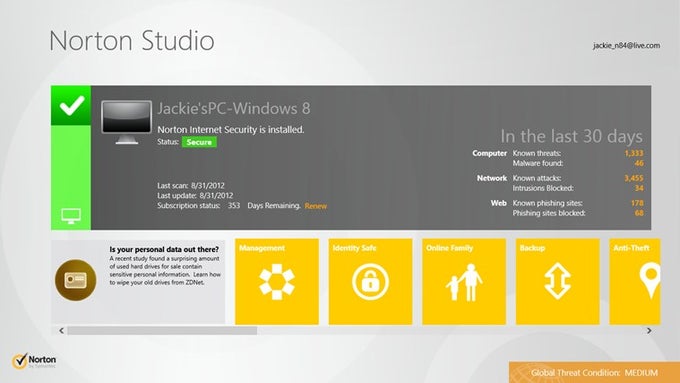This screenshot has width=680, height=383.
Task: Click 'In the last 30 days' heading
Action: pyautogui.click(x=572, y=136)
